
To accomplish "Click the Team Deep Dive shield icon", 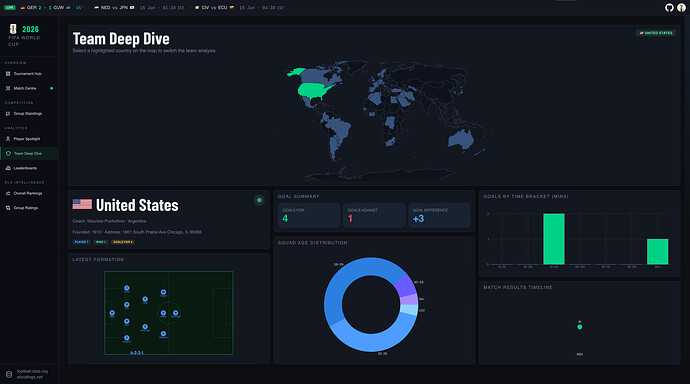I will coord(8,154).
